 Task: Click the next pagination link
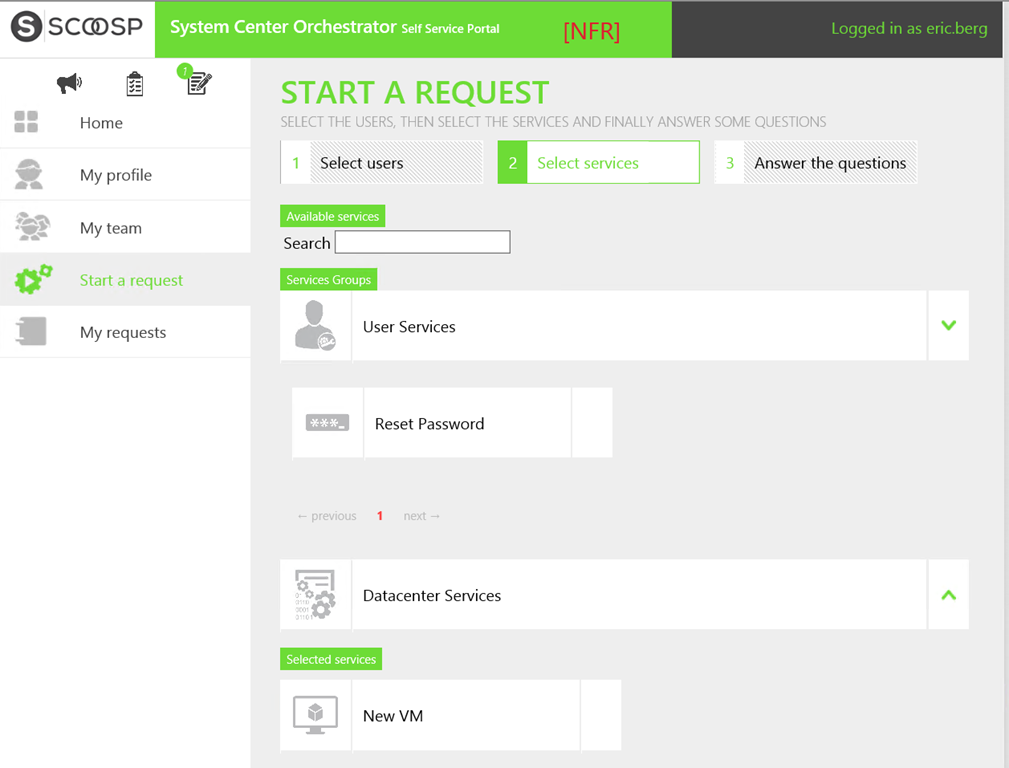click(421, 516)
